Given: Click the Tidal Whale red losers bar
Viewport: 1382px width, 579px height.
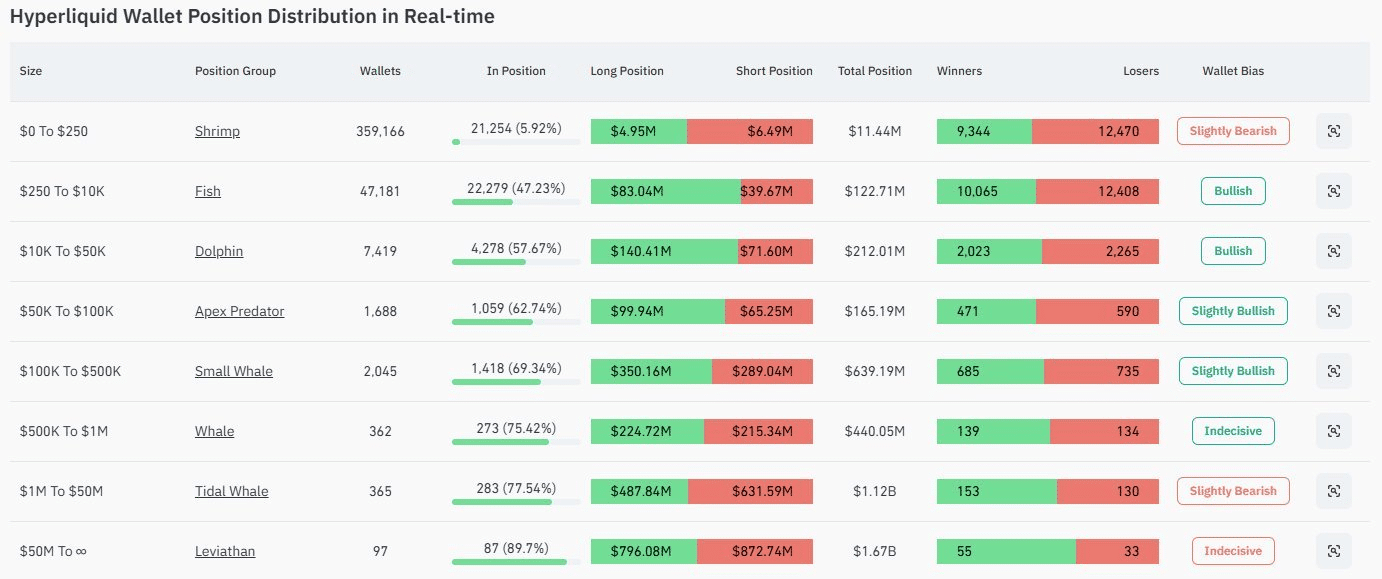Looking at the screenshot, I should click(1108, 491).
